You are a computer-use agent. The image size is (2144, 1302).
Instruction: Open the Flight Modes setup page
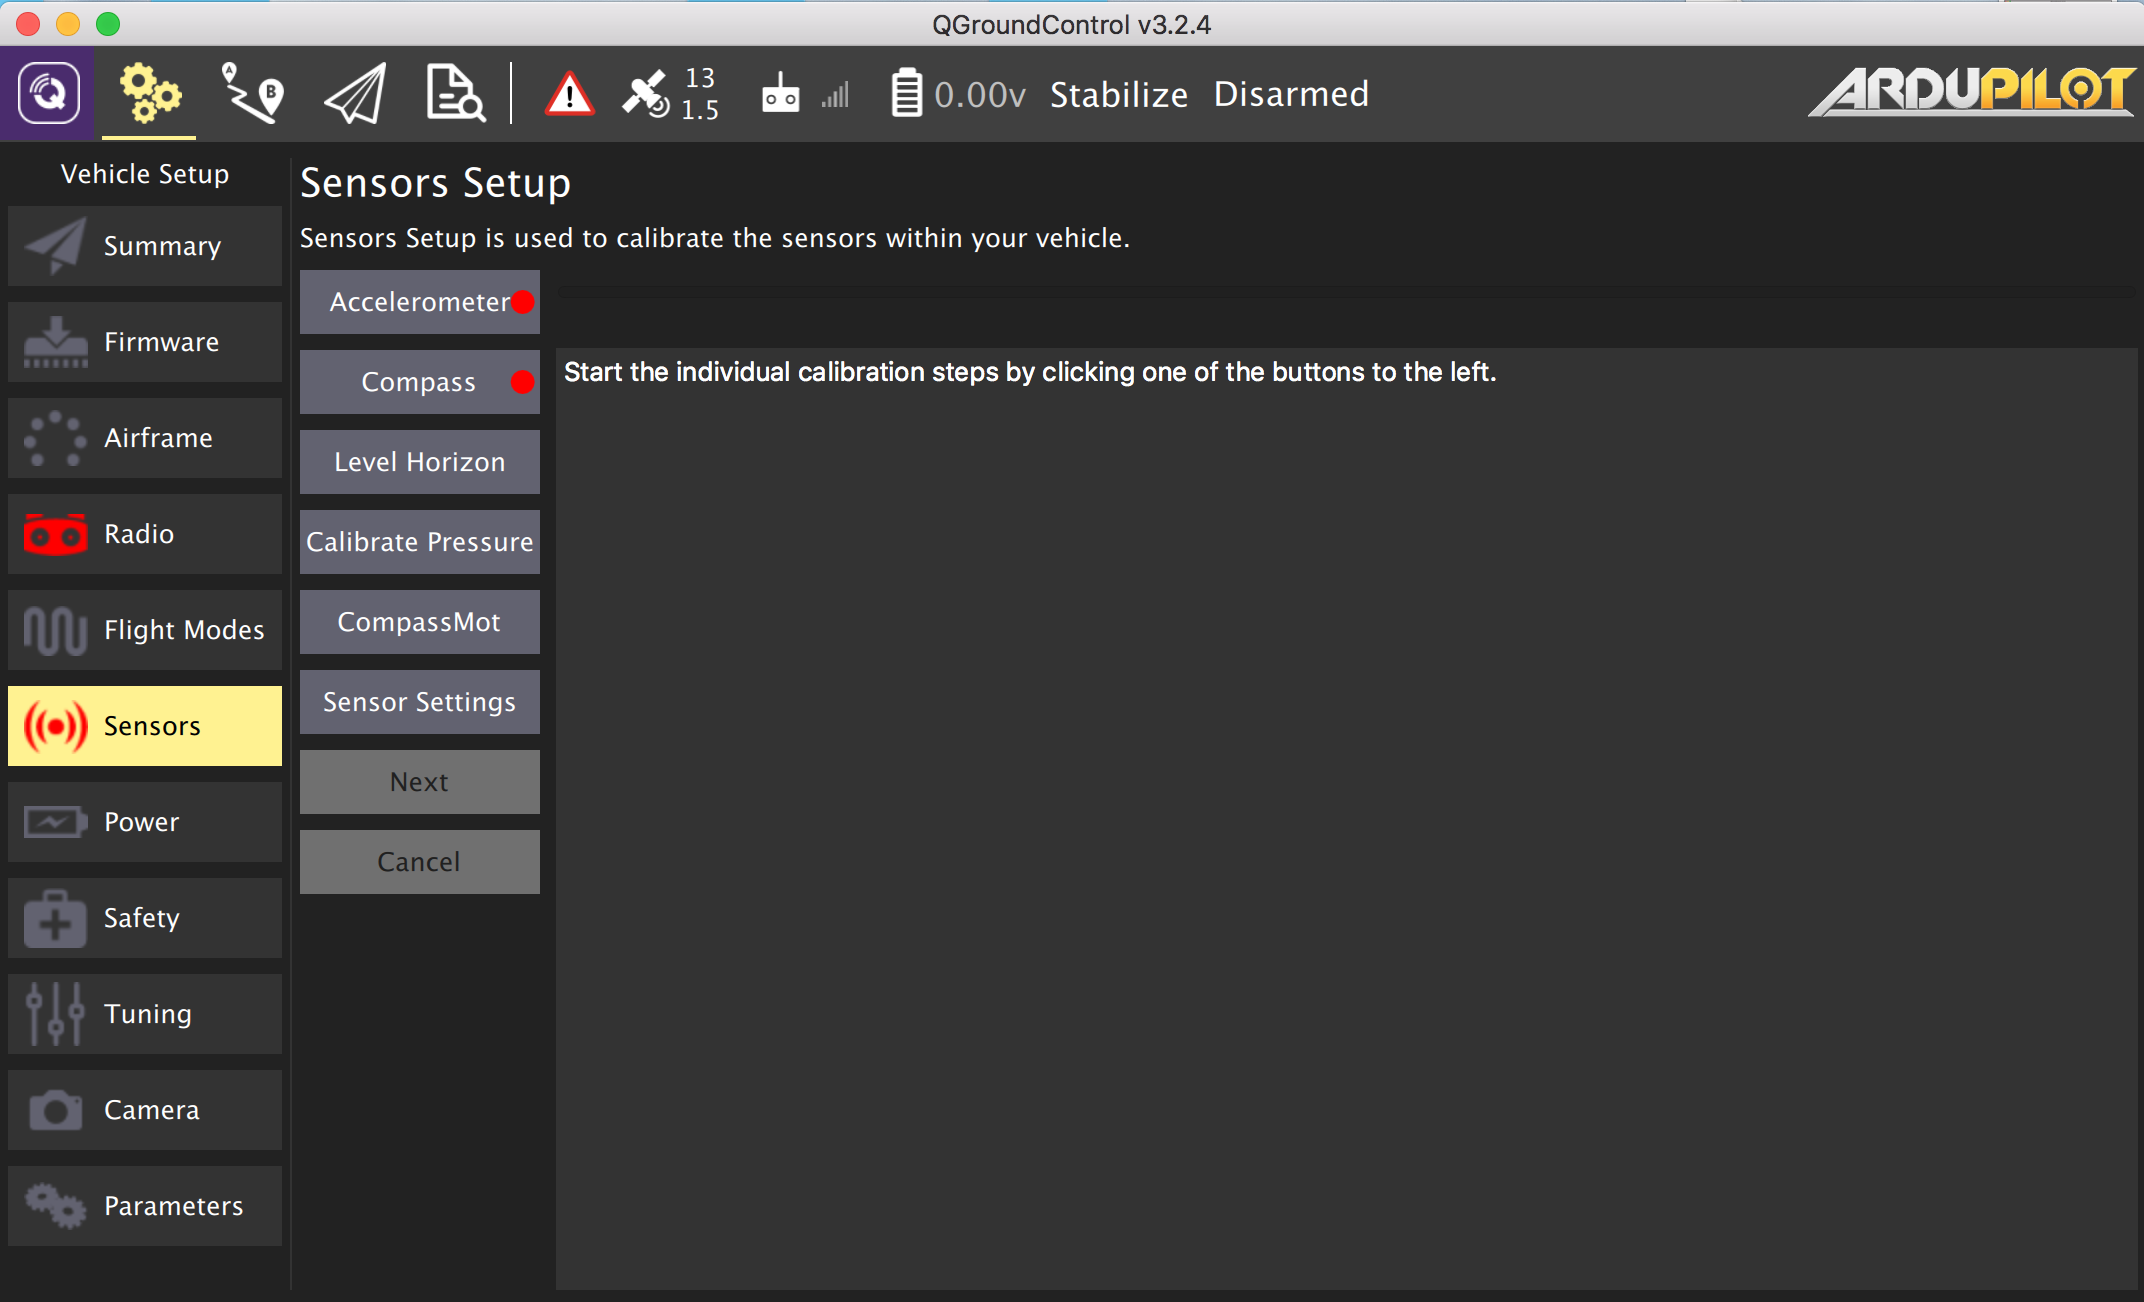pos(145,630)
